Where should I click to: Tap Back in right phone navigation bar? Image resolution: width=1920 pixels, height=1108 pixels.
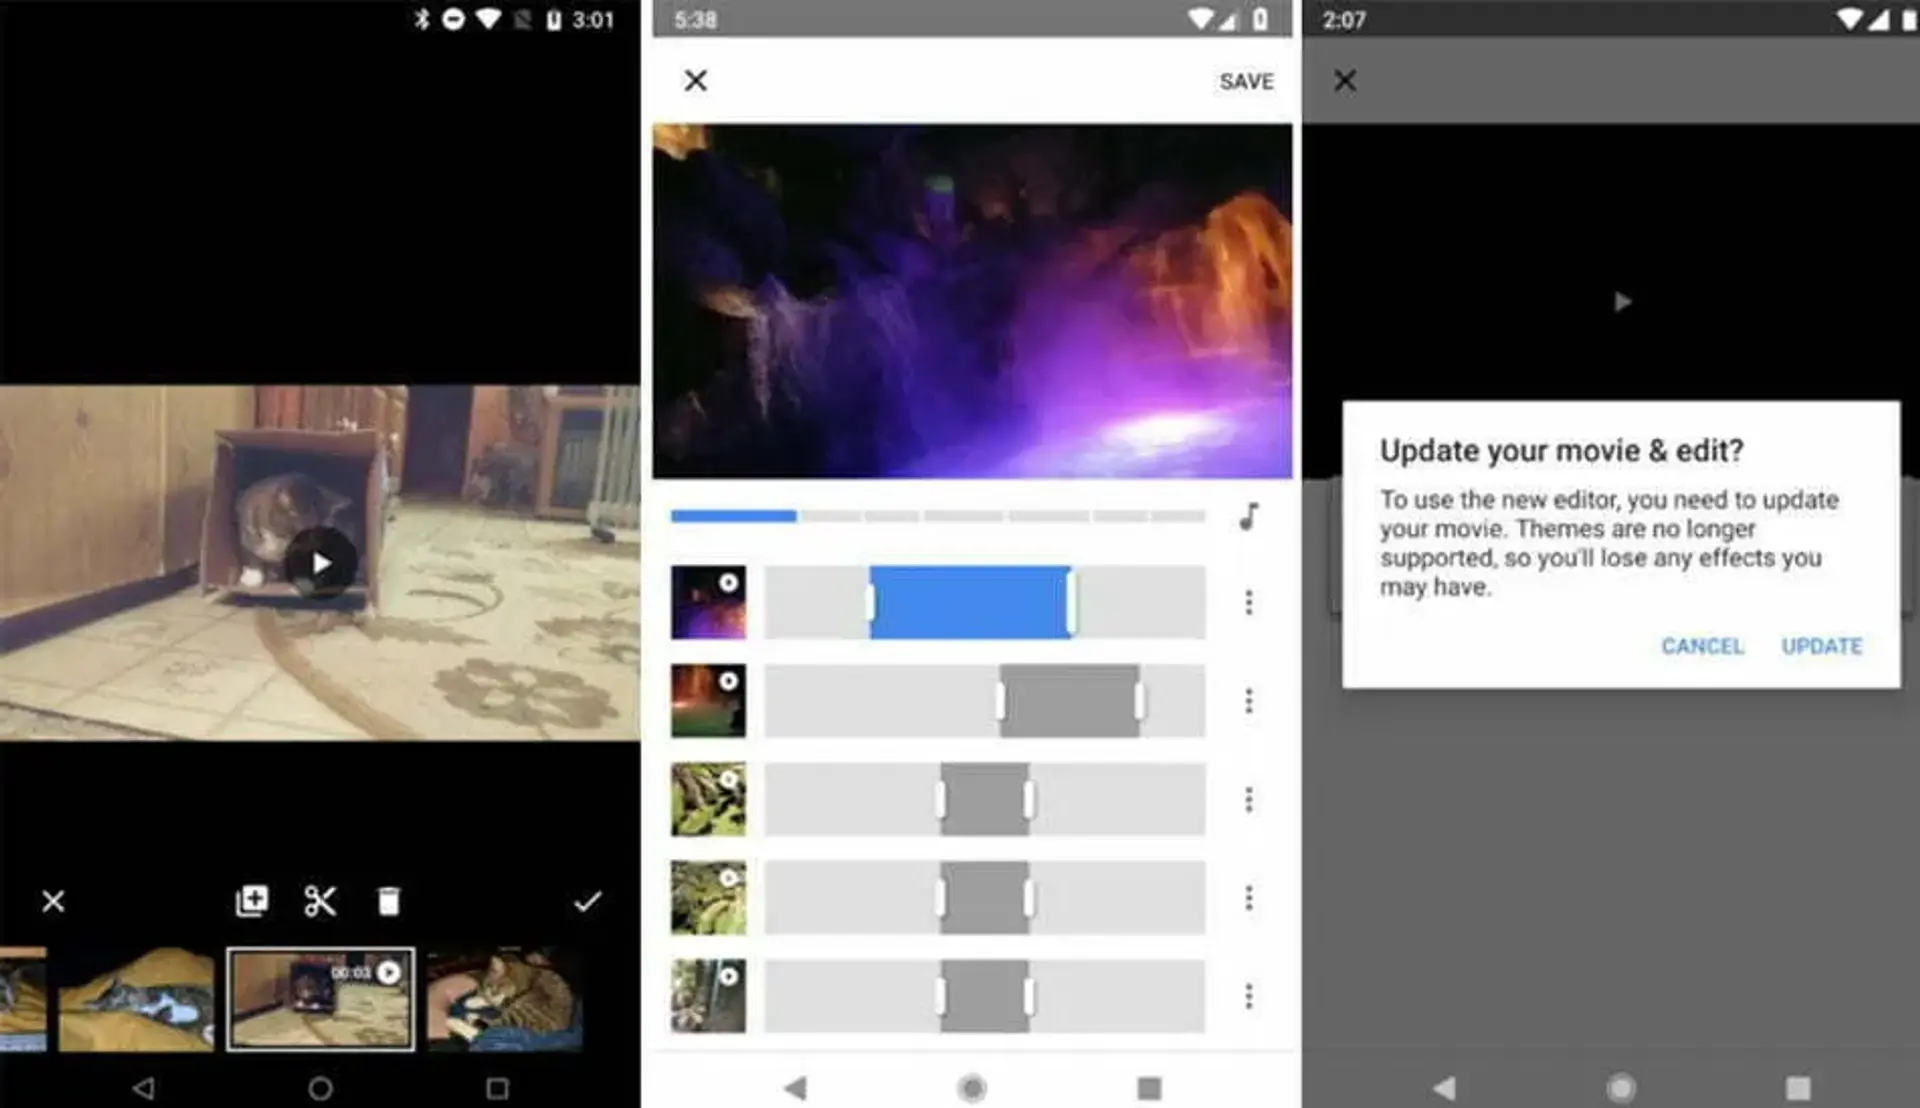[x=1444, y=1087]
